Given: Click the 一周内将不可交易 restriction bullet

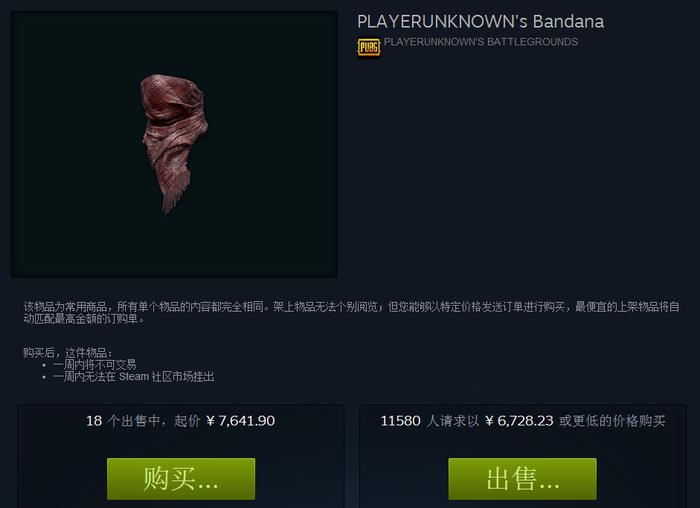Looking at the screenshot, I should (x=95, y=365).
